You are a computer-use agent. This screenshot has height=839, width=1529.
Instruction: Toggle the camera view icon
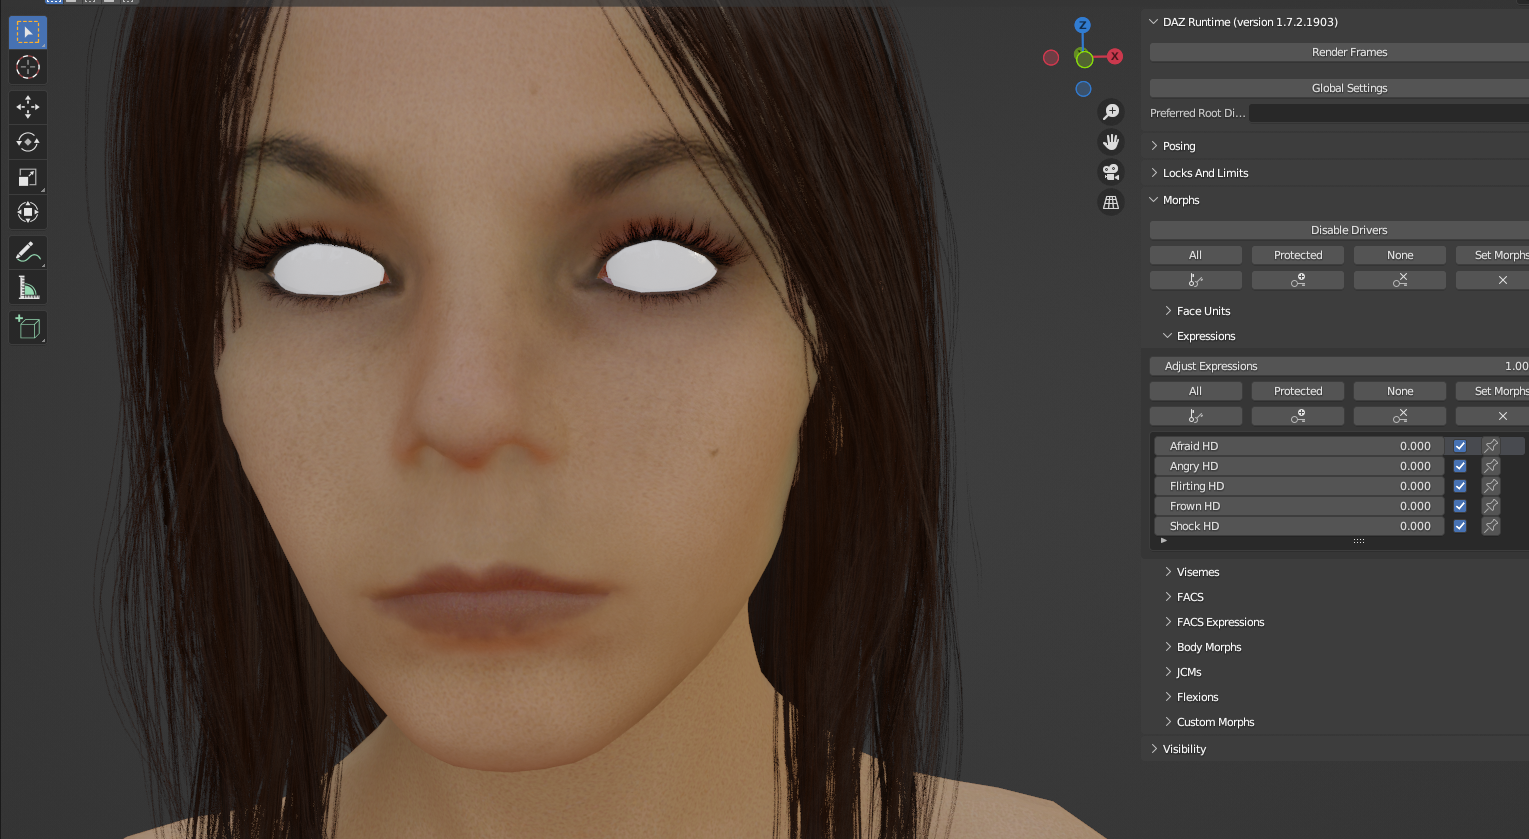click(x=1111, y=172)
